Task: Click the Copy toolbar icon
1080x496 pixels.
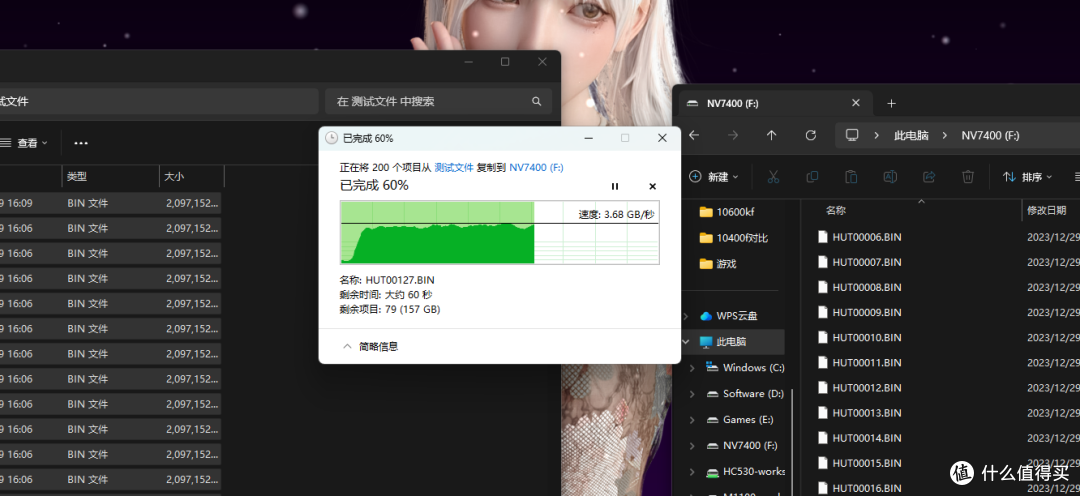Action: [812, 177]
